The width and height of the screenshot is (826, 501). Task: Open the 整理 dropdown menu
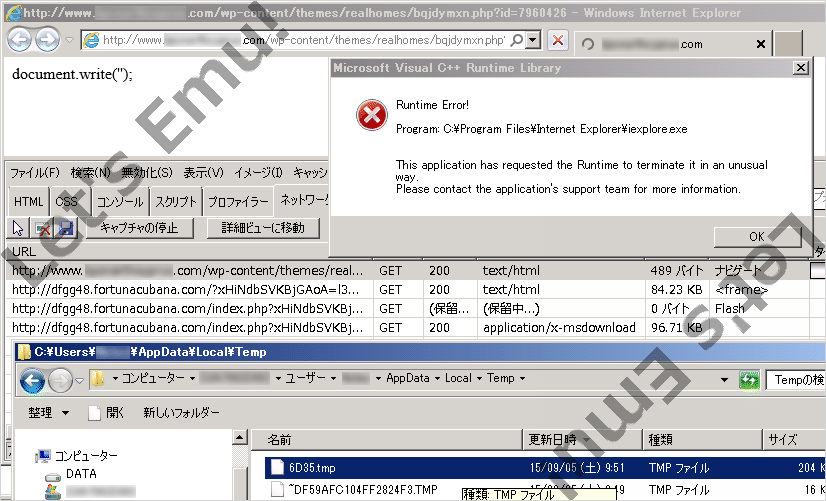click(x=48, y=412)
